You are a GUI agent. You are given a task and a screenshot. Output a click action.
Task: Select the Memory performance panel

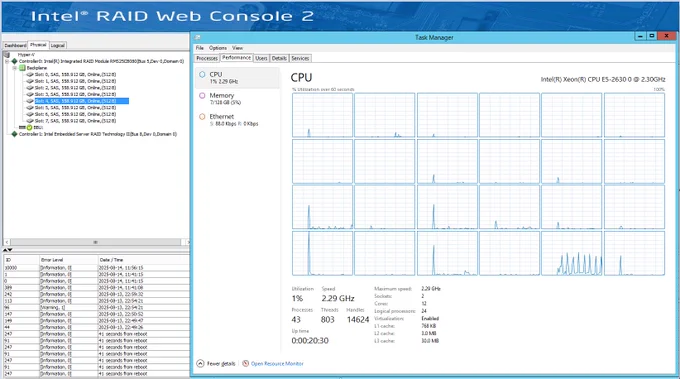[x=237, y=98]
